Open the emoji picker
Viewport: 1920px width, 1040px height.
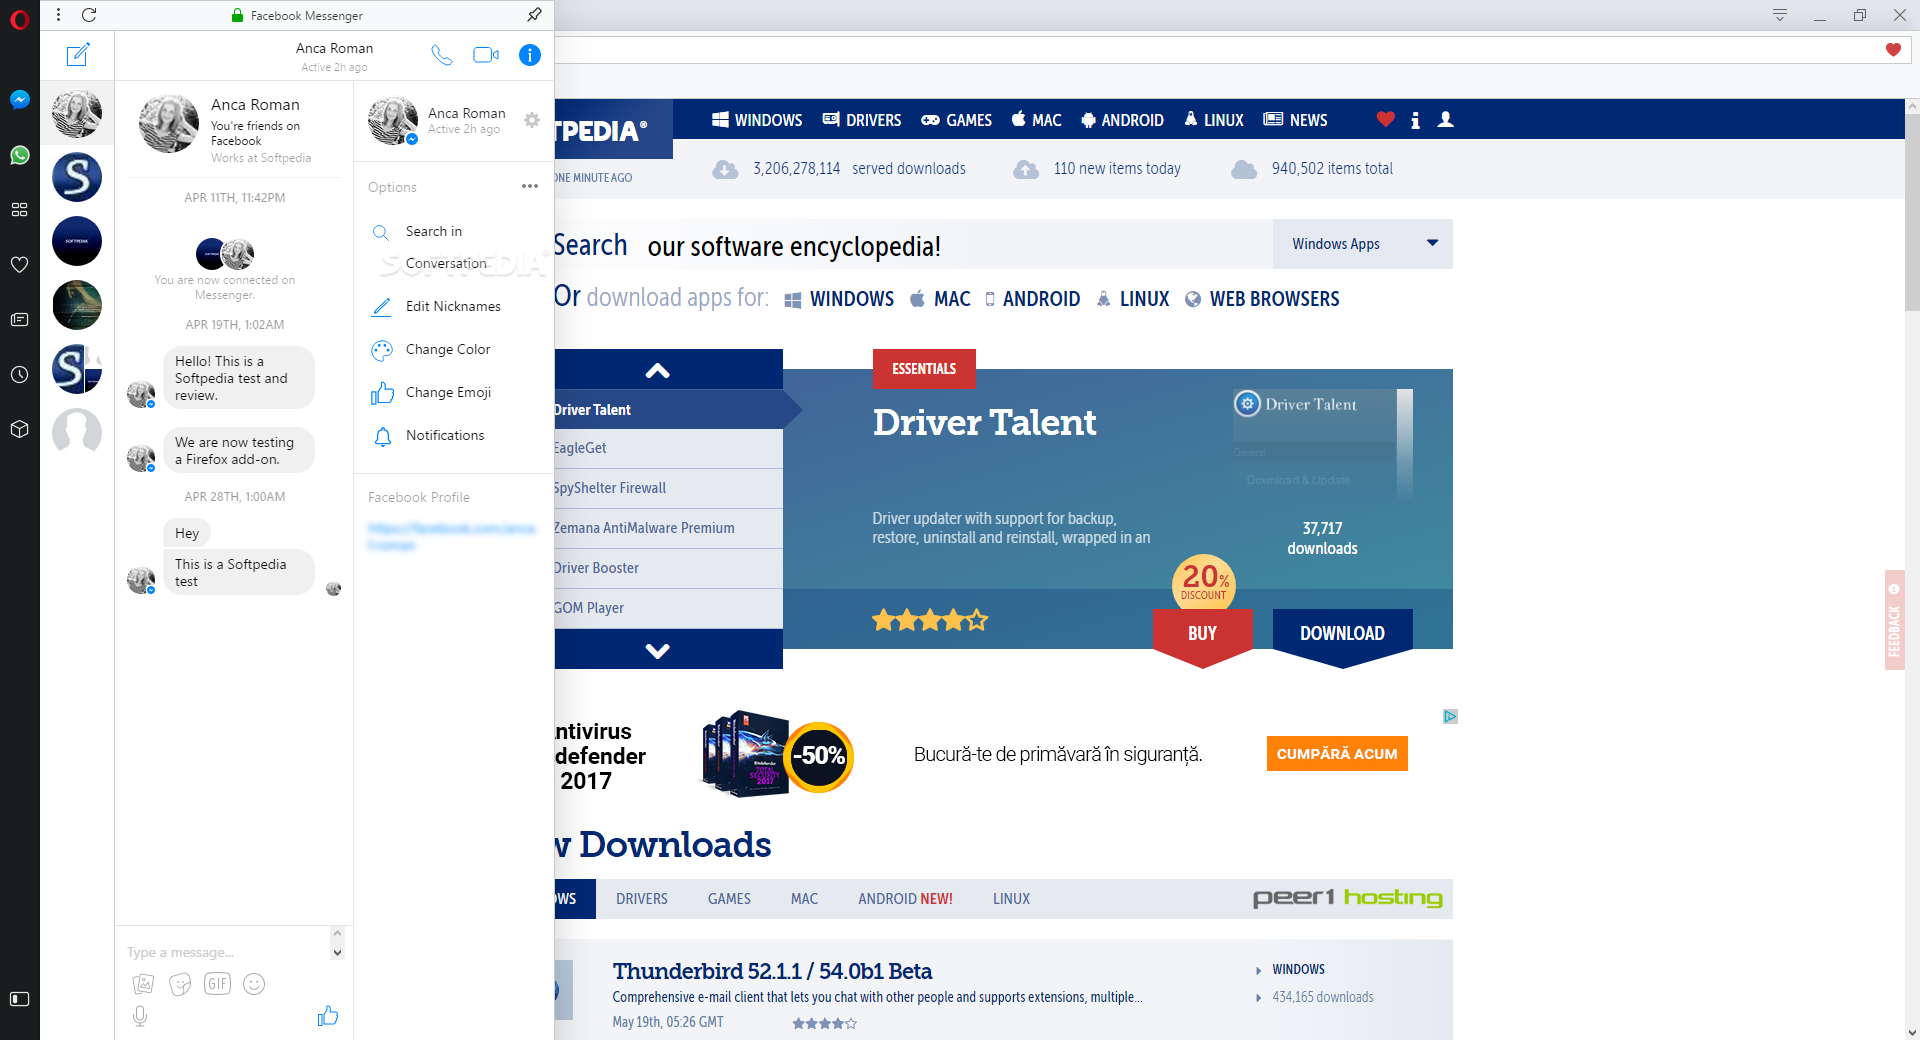[x=254, y=984]
